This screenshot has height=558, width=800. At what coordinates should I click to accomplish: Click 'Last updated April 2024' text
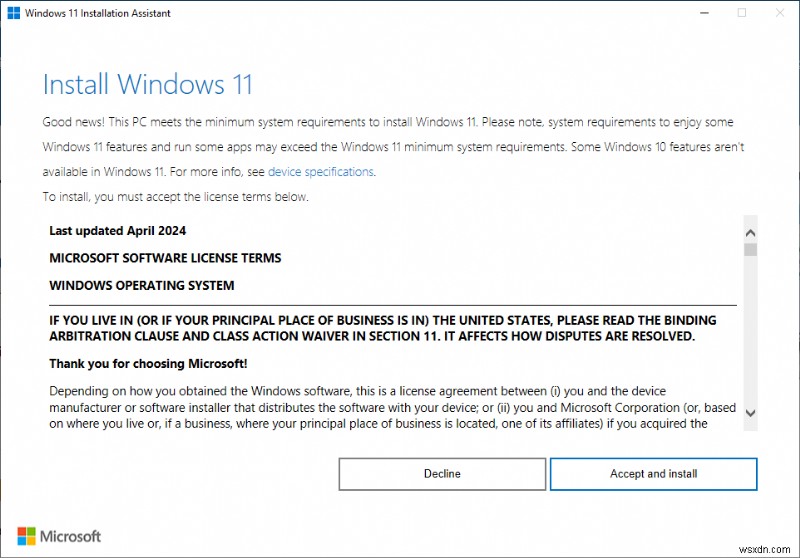(117, 231)
